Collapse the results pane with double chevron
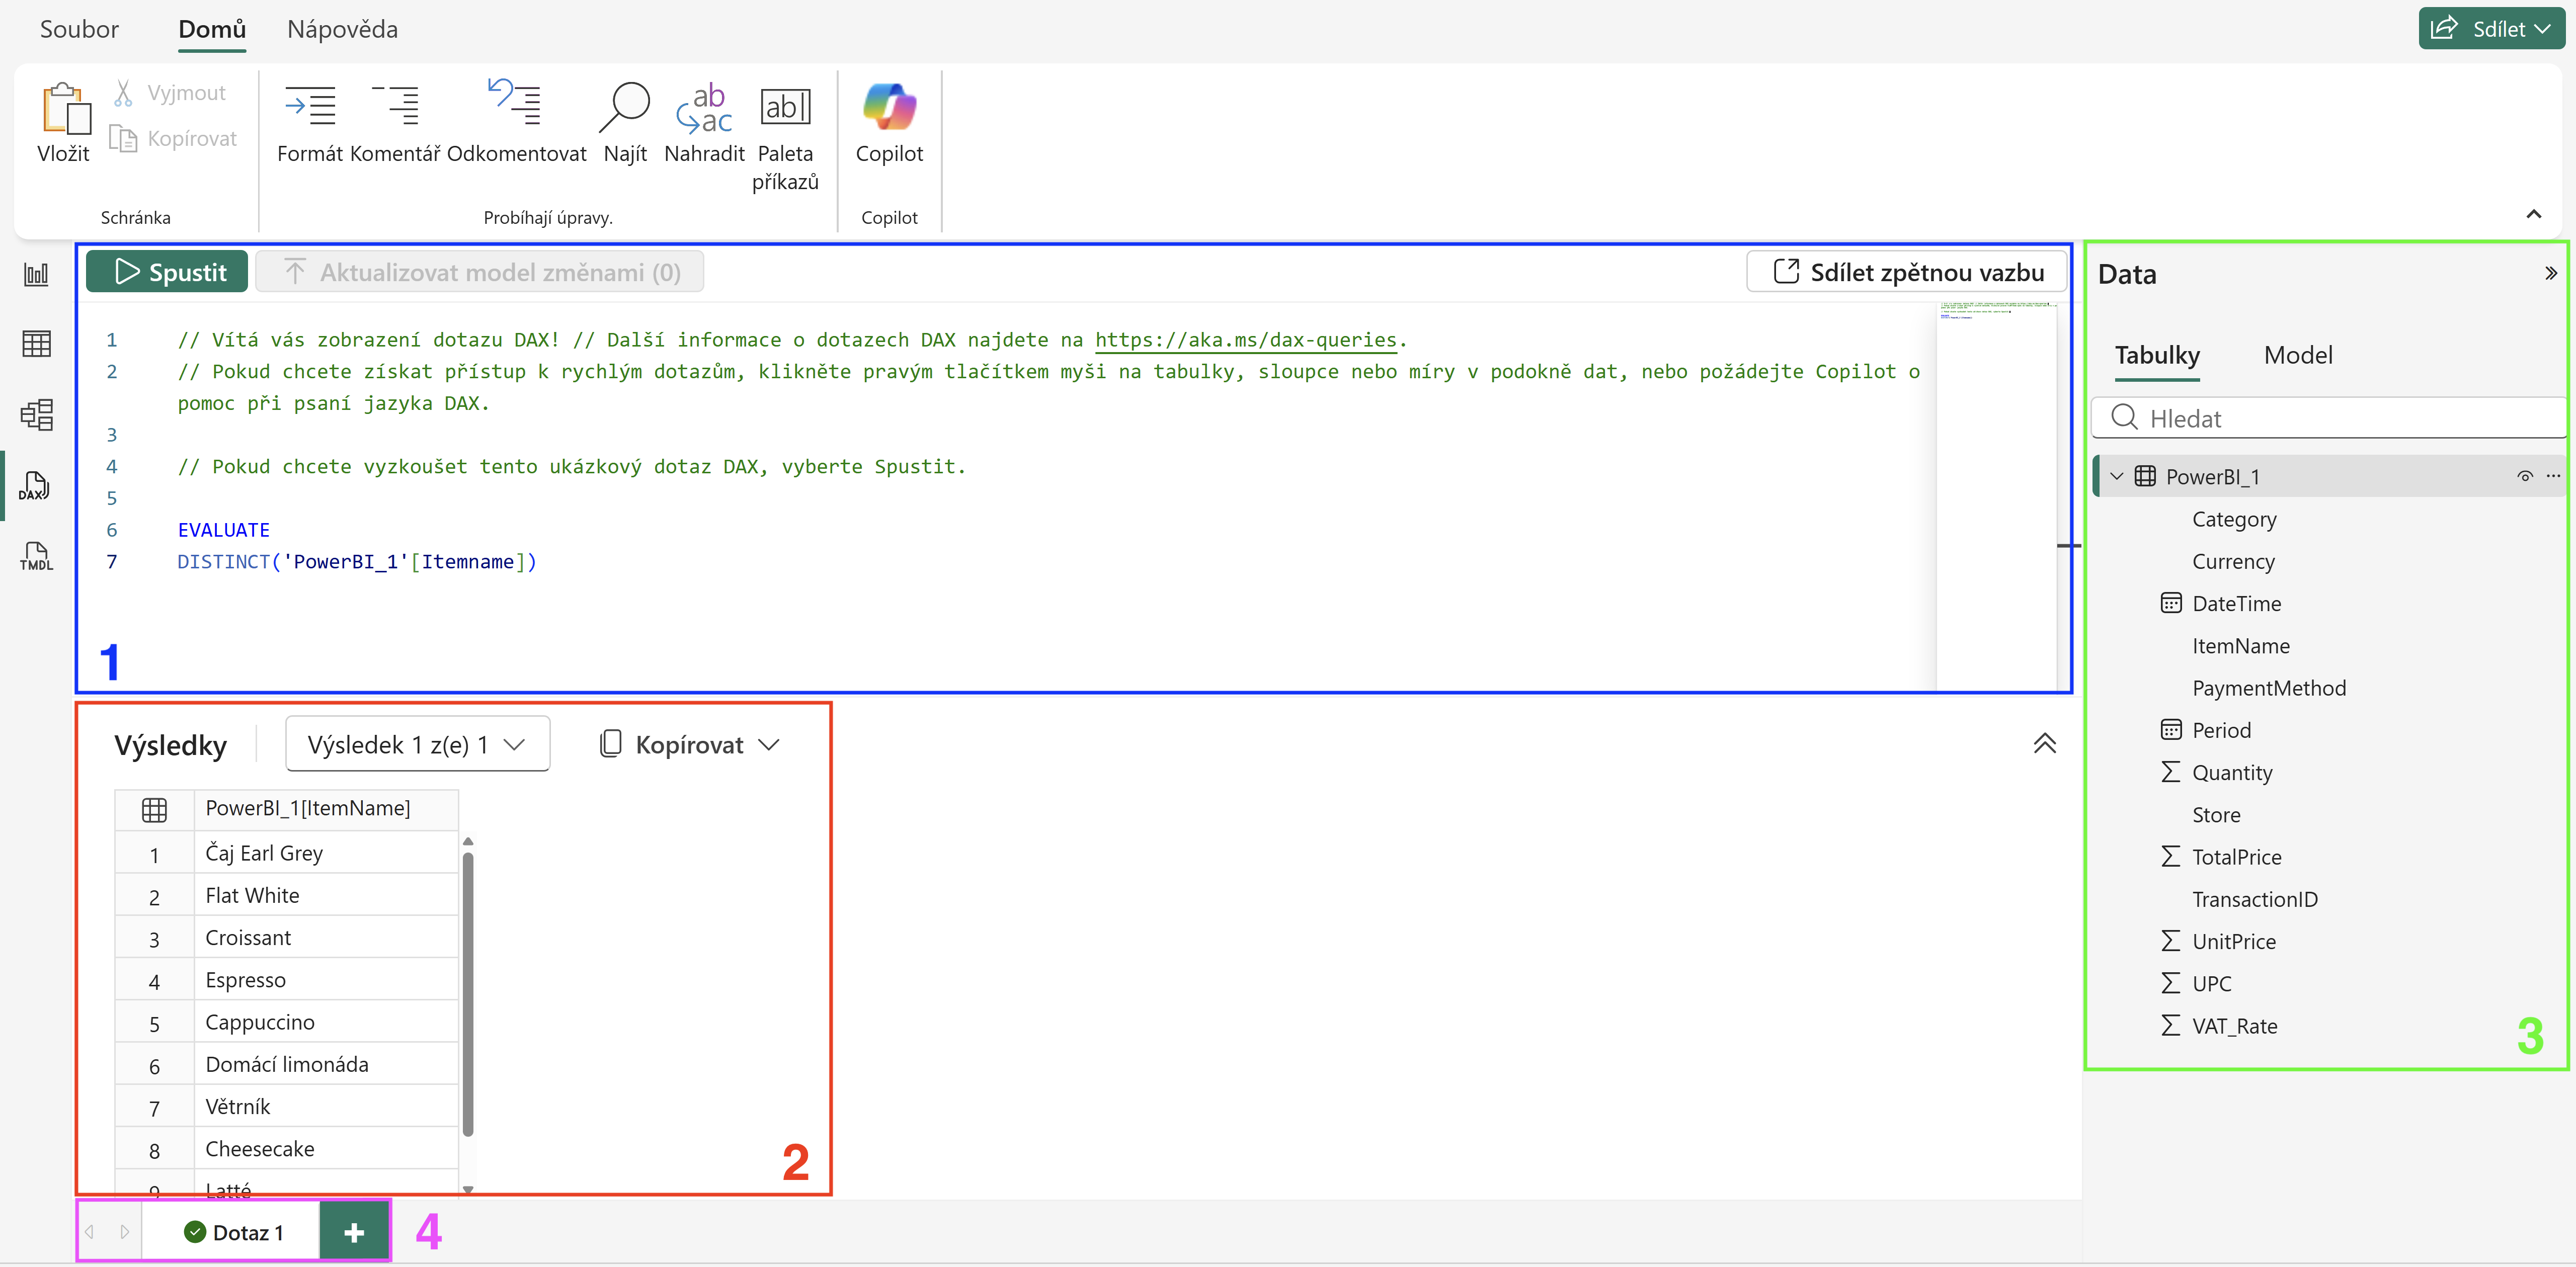This screenshot has height=1267, width=2576. 2044,743
